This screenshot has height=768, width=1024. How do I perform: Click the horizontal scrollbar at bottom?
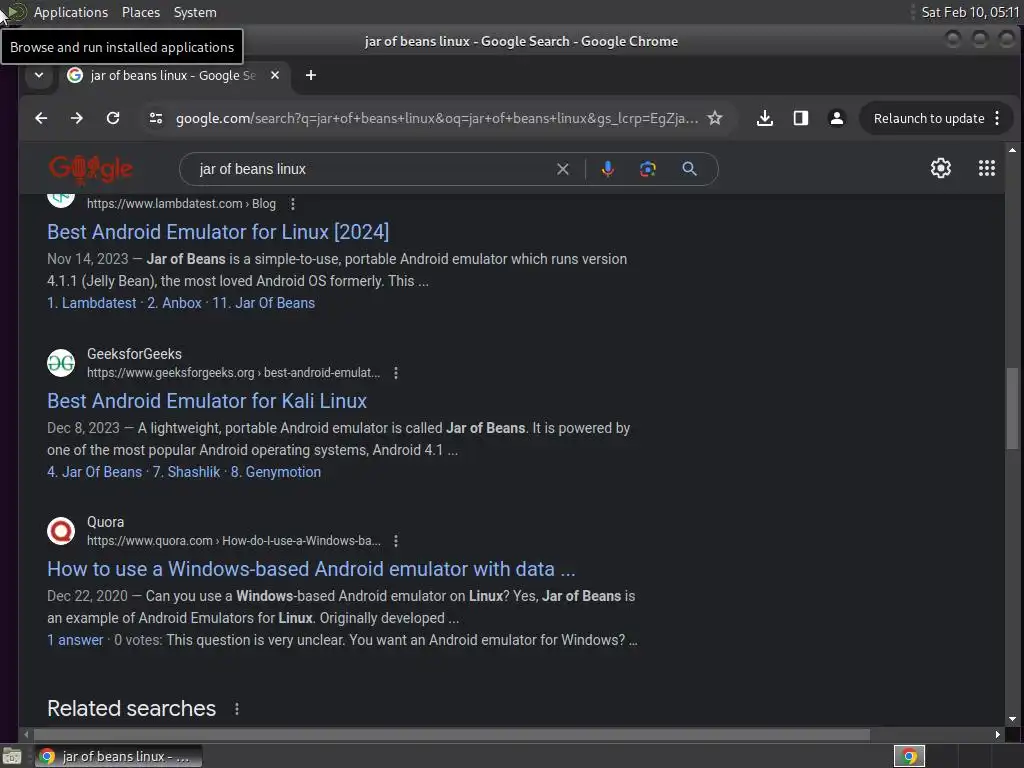(452, 735)
